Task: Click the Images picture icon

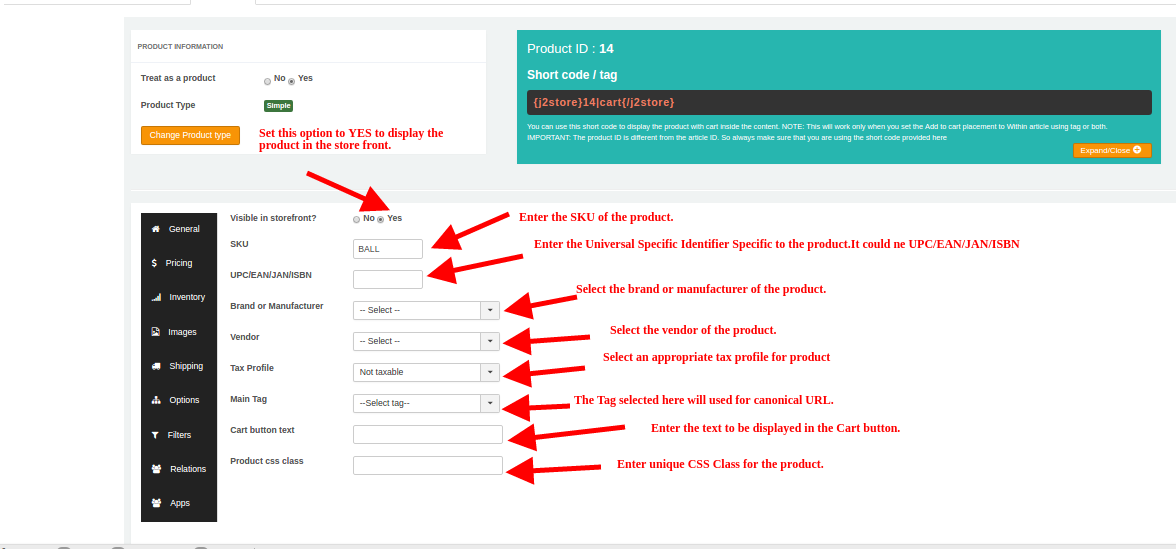Action: (156, 332)
